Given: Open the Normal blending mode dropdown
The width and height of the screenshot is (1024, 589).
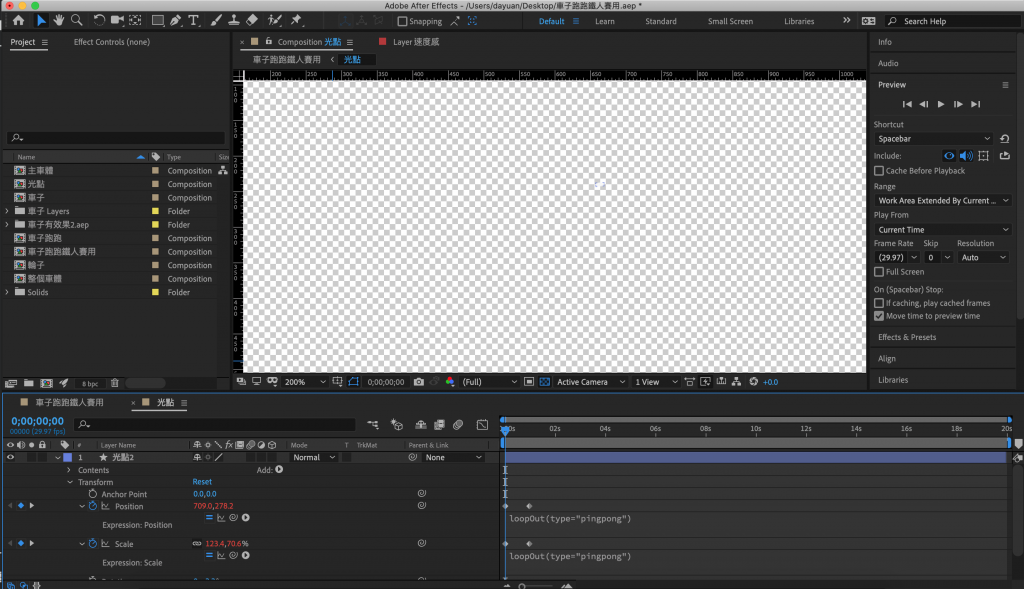Looking at the screenshot, I should coord(313,458).
